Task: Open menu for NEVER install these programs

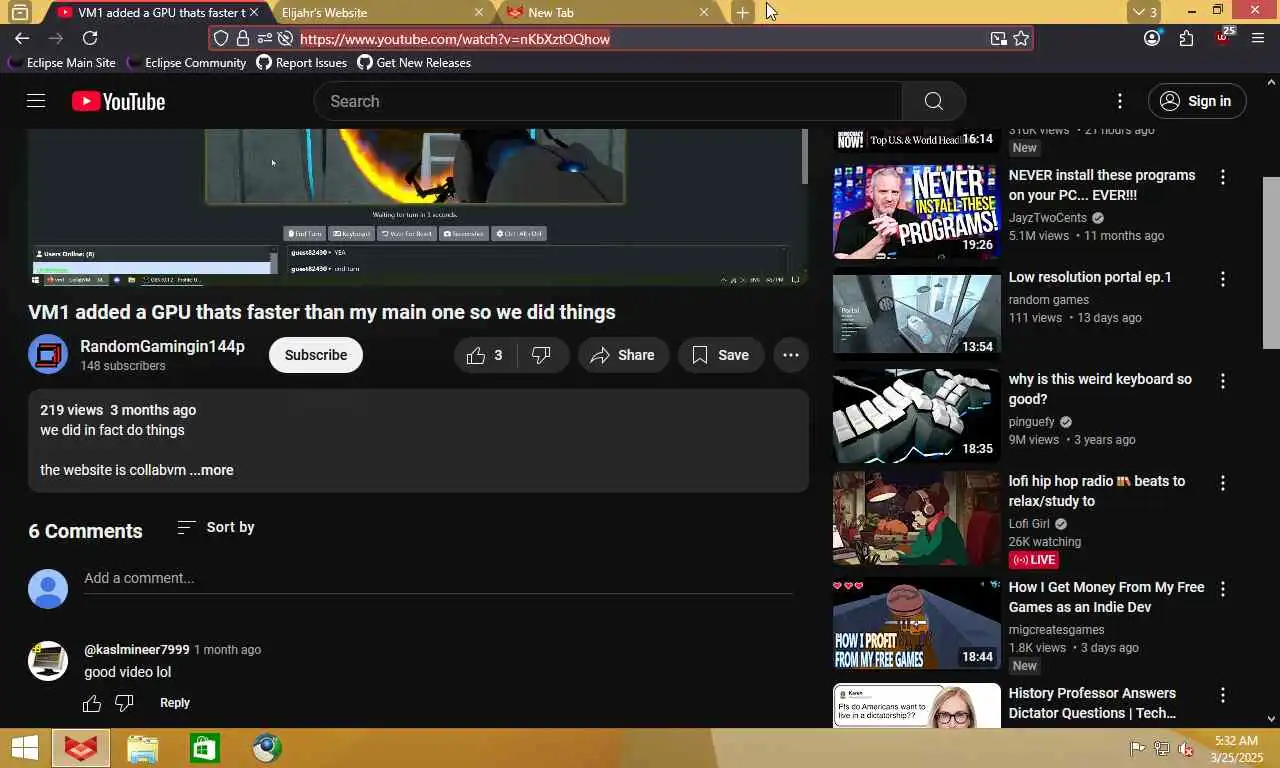Action: tap(1222, 177)
